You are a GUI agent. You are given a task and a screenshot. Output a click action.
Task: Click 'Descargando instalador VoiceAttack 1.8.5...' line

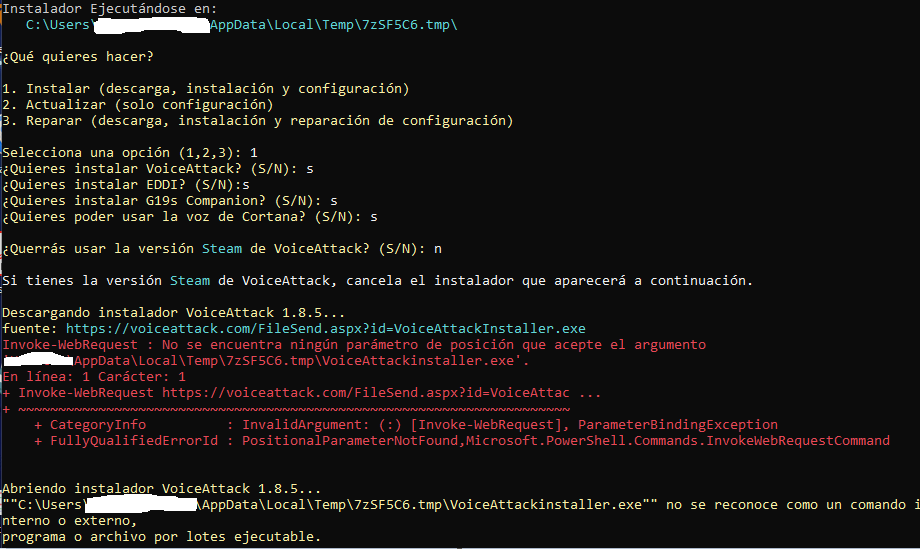coord(174,313)
